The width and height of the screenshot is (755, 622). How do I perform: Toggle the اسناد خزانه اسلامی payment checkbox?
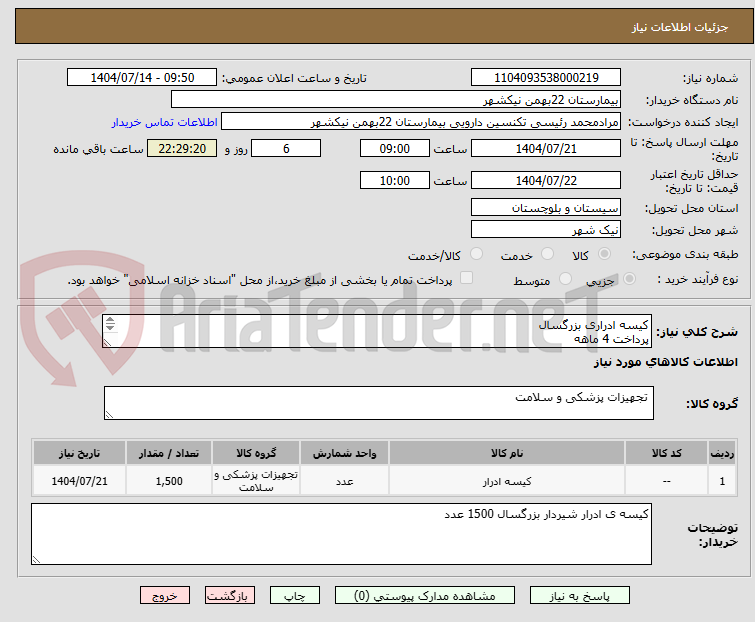pos(466,278)
